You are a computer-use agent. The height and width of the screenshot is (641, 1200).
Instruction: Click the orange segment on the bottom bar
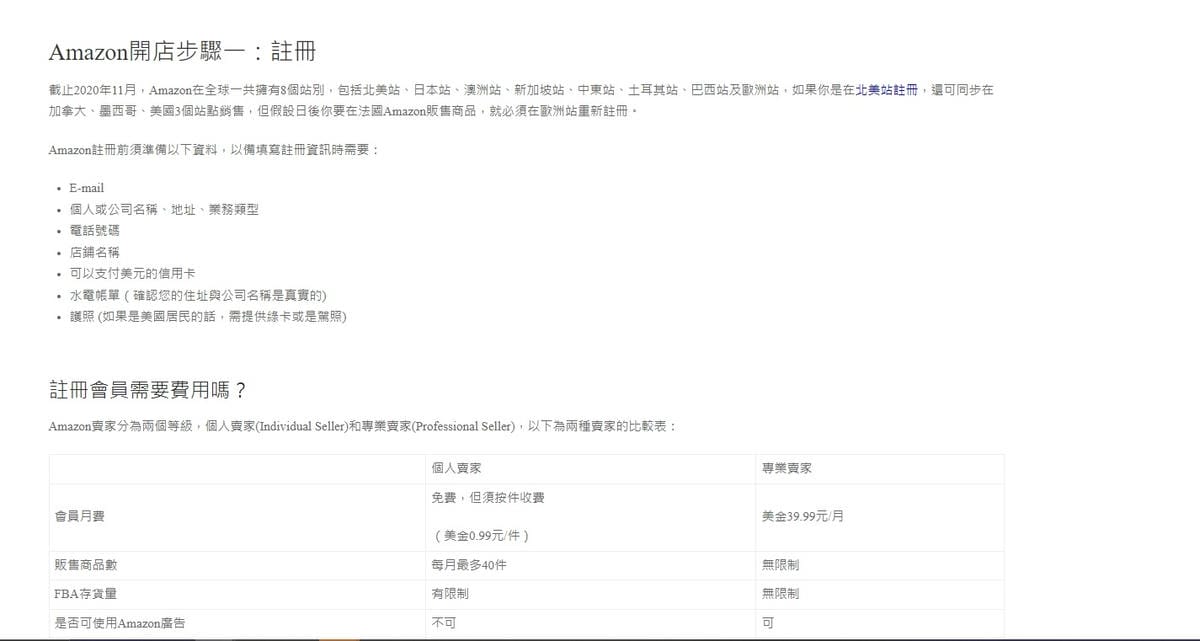coord(338,638)
